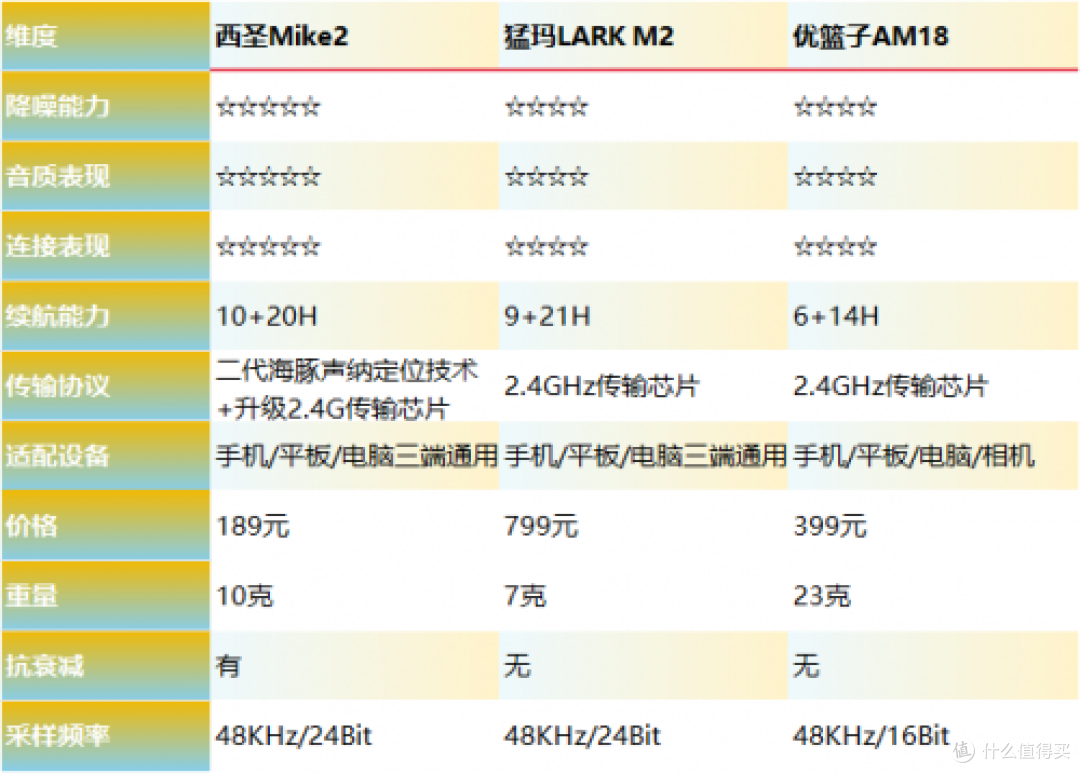Click 西圣Mike2 star rating in 音质表现 row
The image size is (1080, 773).
coord(268,176)
